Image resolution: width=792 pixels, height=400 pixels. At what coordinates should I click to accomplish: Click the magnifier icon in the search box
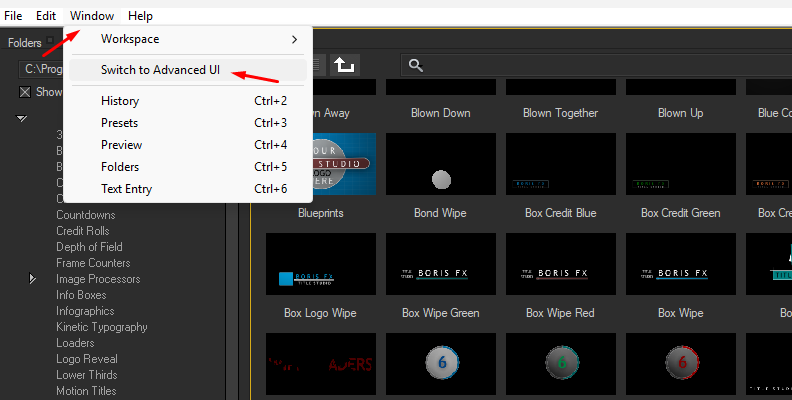(416, 65)
